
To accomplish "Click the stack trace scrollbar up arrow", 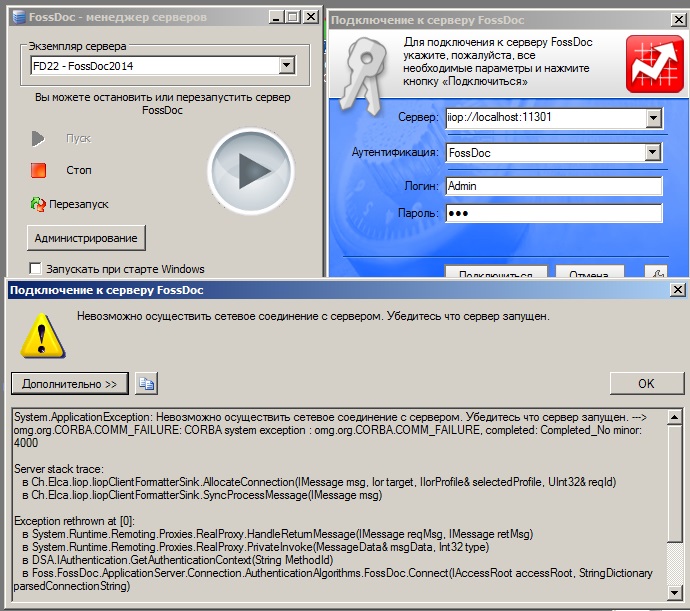I will pyautogui.click(x=675, y=417).
